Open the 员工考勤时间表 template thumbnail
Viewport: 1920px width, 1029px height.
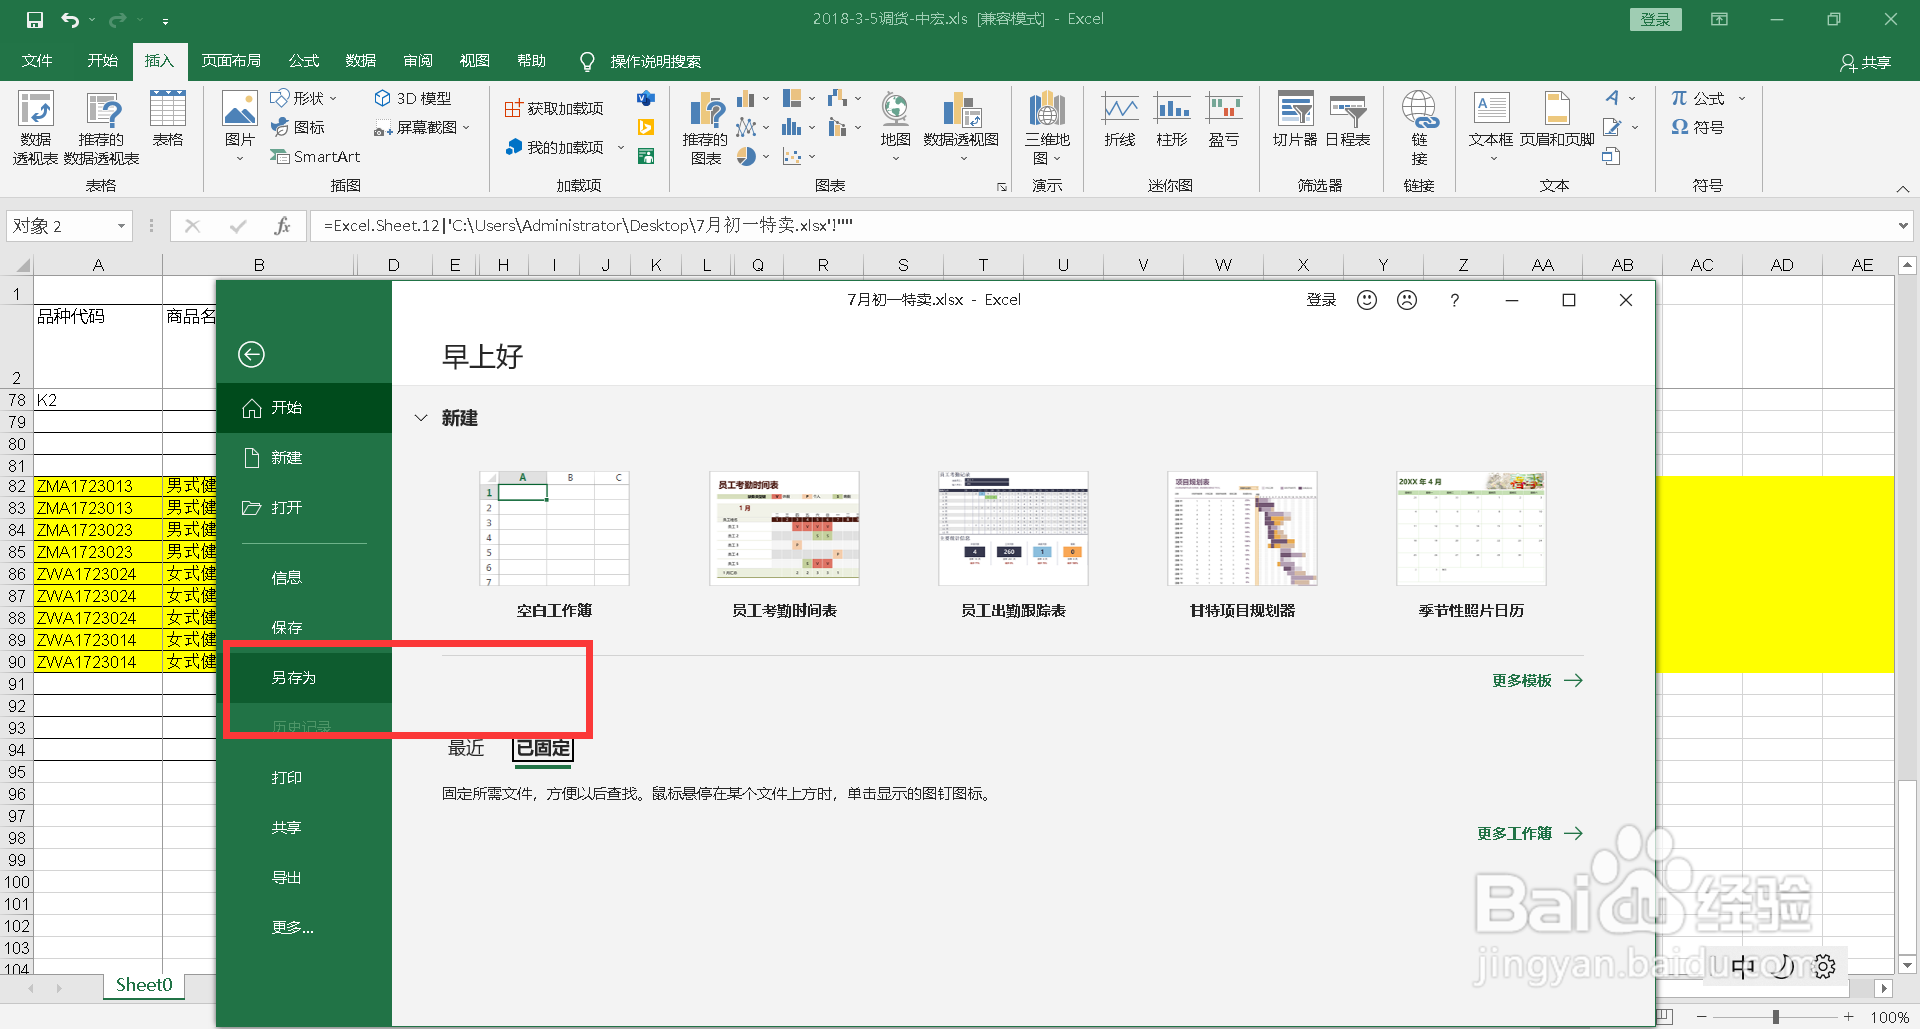(784, 529)
